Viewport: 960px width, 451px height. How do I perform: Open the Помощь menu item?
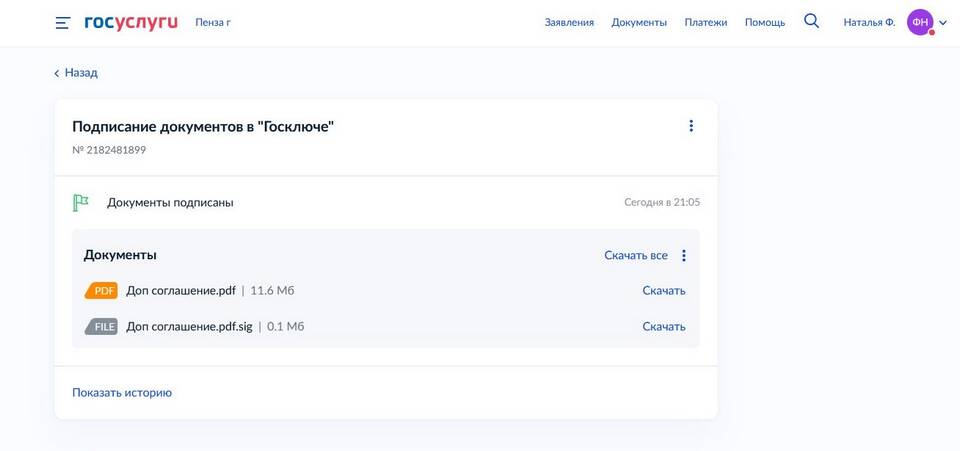(765, 22)
